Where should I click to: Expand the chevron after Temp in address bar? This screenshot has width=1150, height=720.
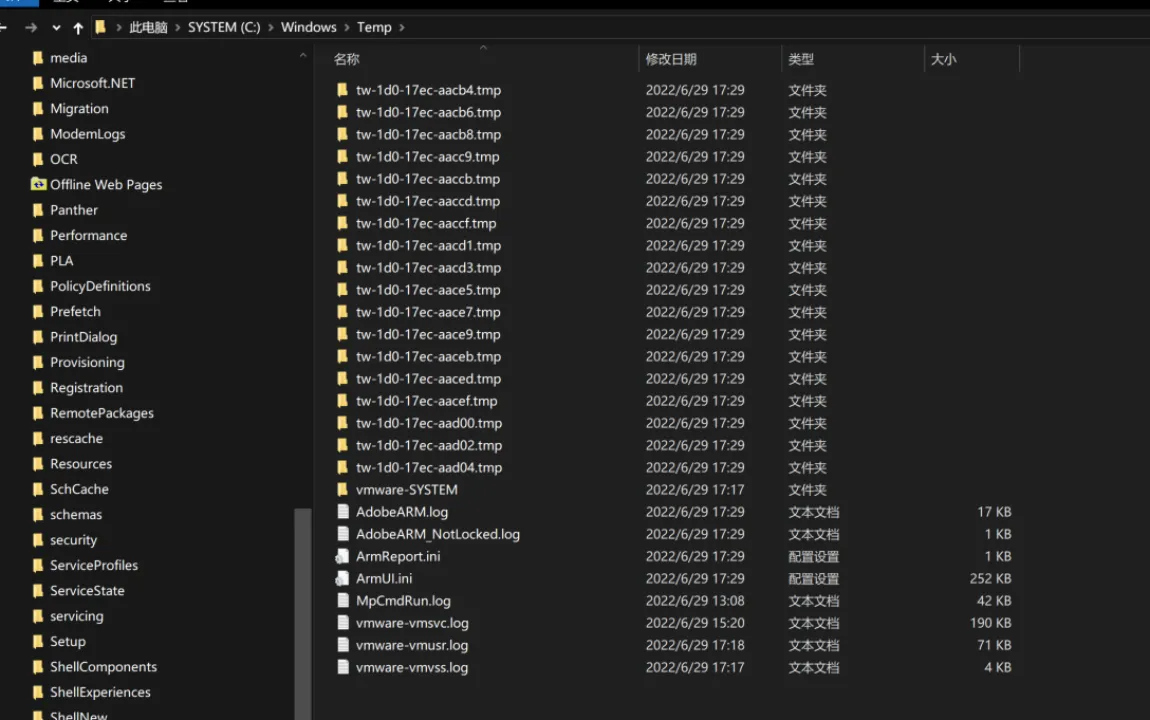(x=402, y=28)
